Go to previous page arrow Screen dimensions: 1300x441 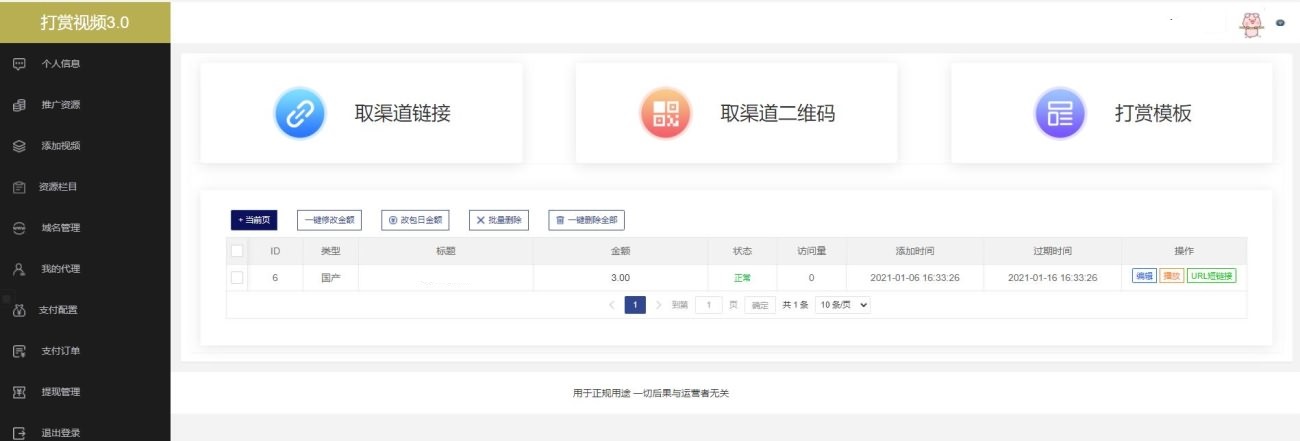pyautogui.click(x=612, y=305)
